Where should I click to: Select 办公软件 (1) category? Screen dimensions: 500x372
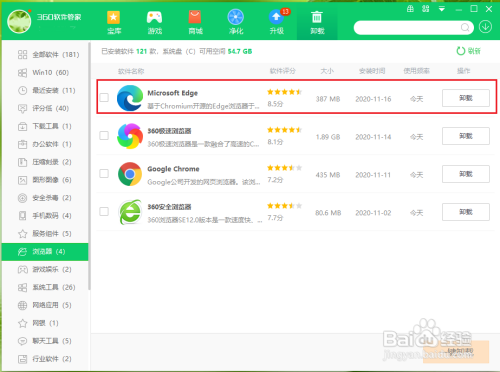pos(45,144)
